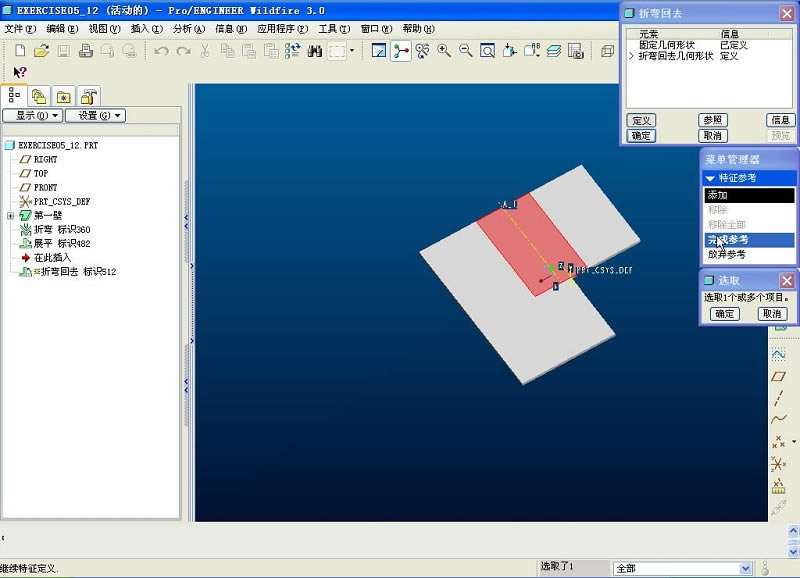Click the Open file folder icon
The width and height of the screenshot is (800, 578).
point(41,51)
